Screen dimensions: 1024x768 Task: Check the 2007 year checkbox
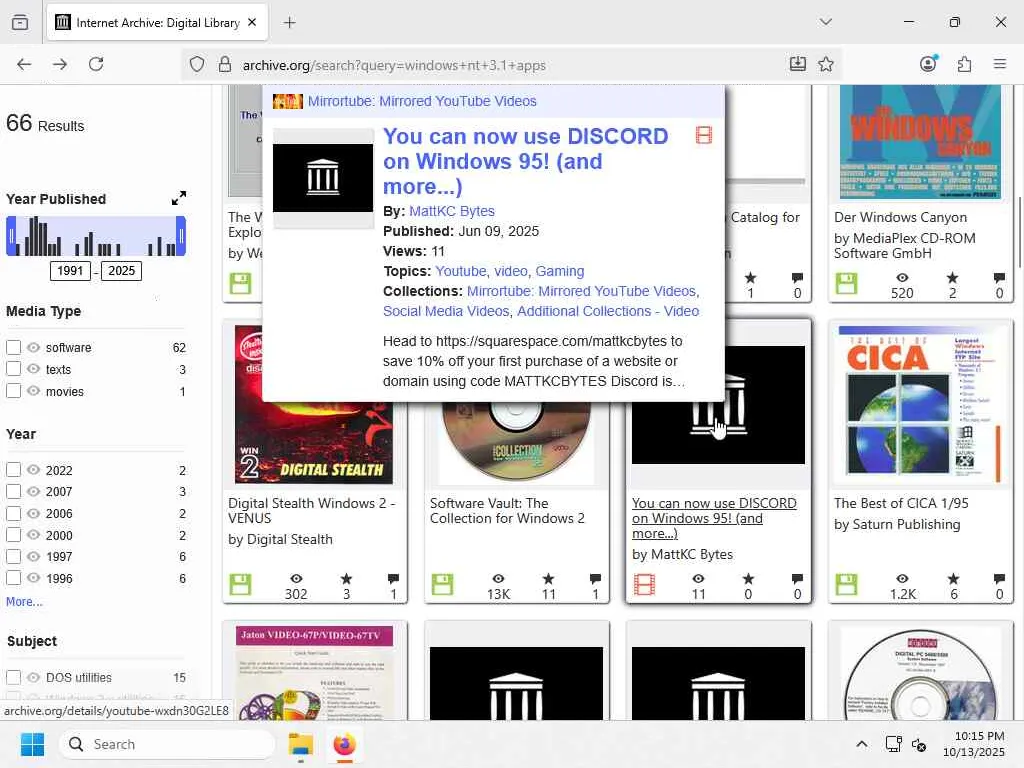[14, 491]
